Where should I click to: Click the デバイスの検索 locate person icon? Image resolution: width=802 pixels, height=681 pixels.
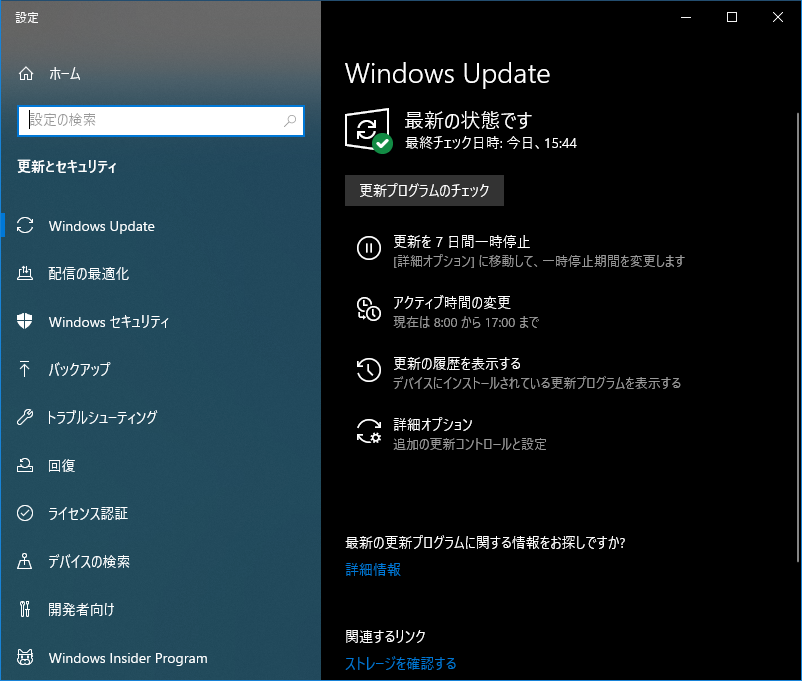point(25,561)
